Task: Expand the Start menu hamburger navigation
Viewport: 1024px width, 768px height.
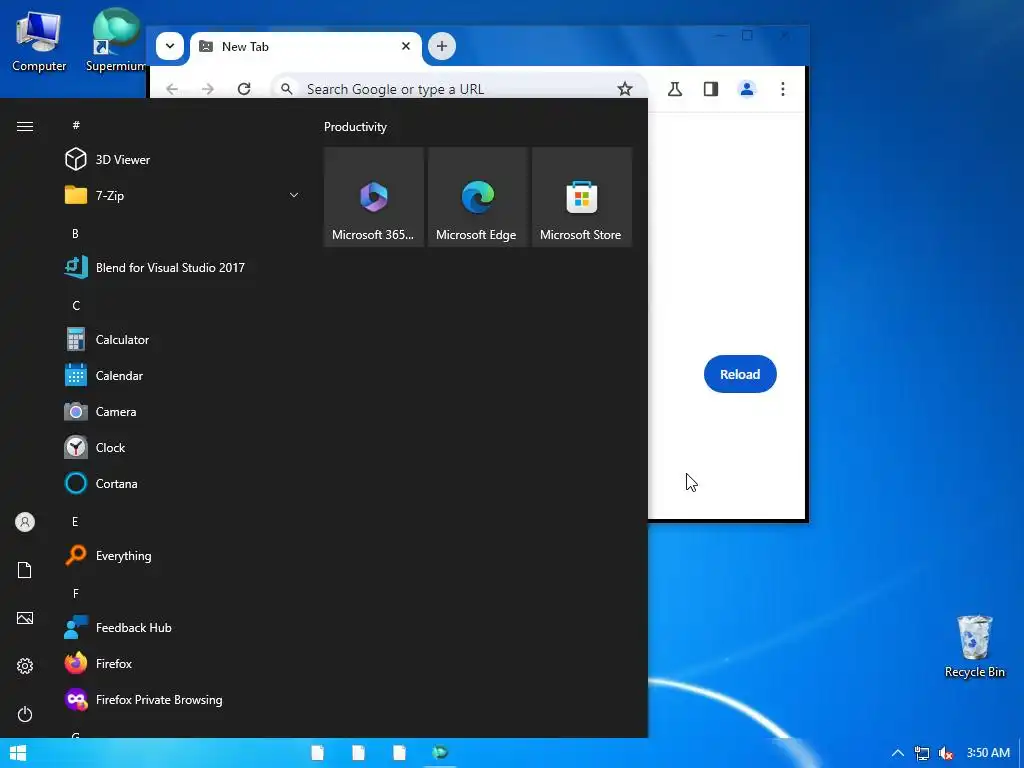Action: [x=25, y=126]
